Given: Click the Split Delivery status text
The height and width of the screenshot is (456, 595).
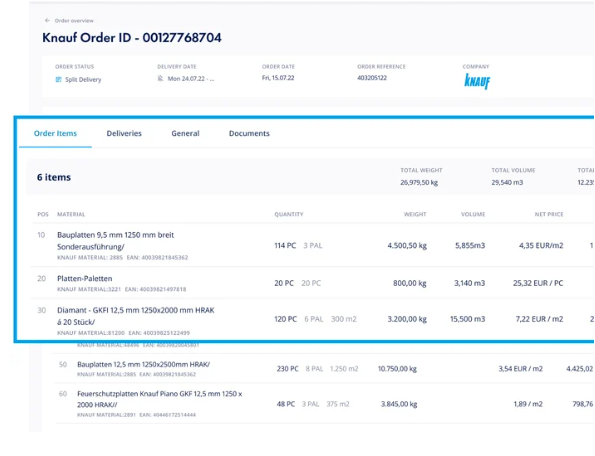Looking at the screenshot, I should [83, 80].
